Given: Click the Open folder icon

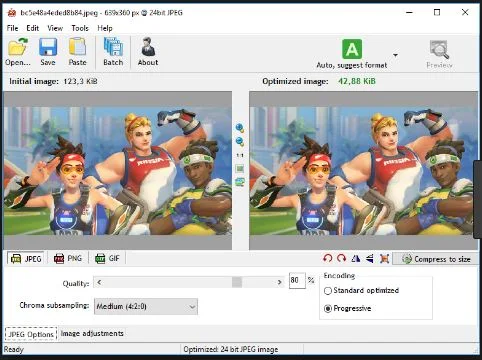Looking at the screenshot, I should point(18,47).
